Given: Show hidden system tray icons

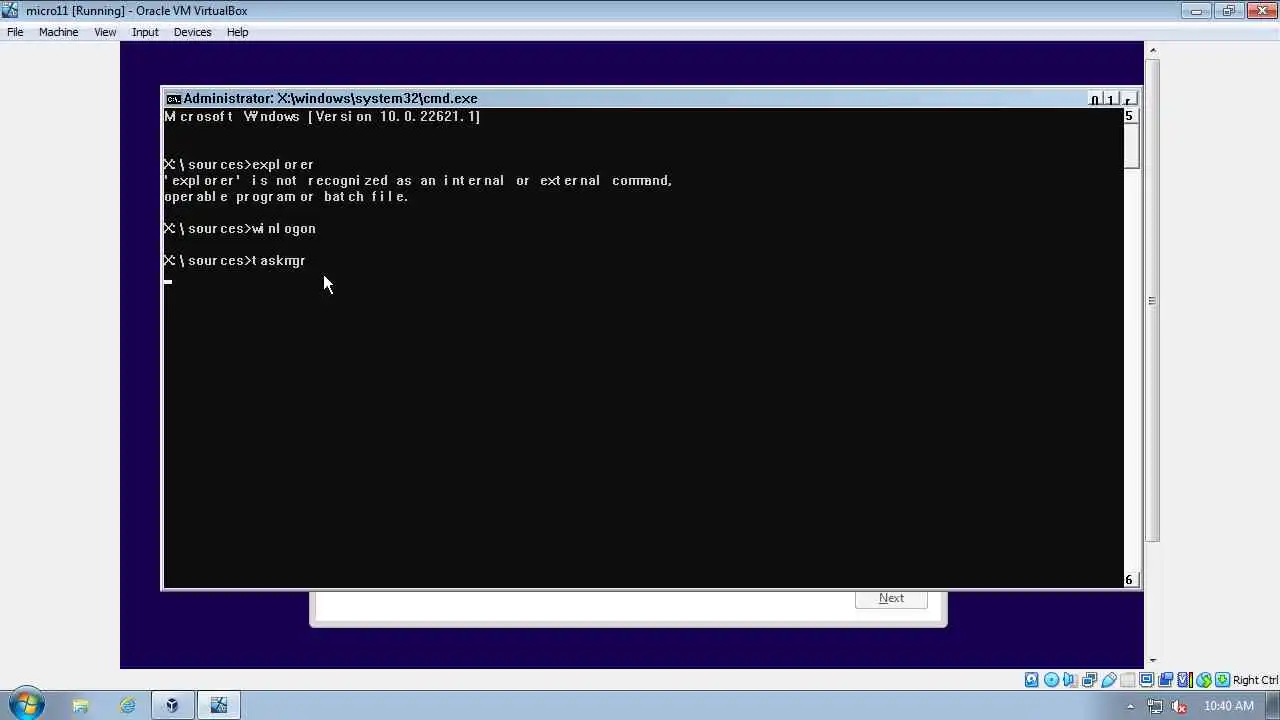Looking at the screenshot, I should pyautogui.click(x=1131, y=706).
